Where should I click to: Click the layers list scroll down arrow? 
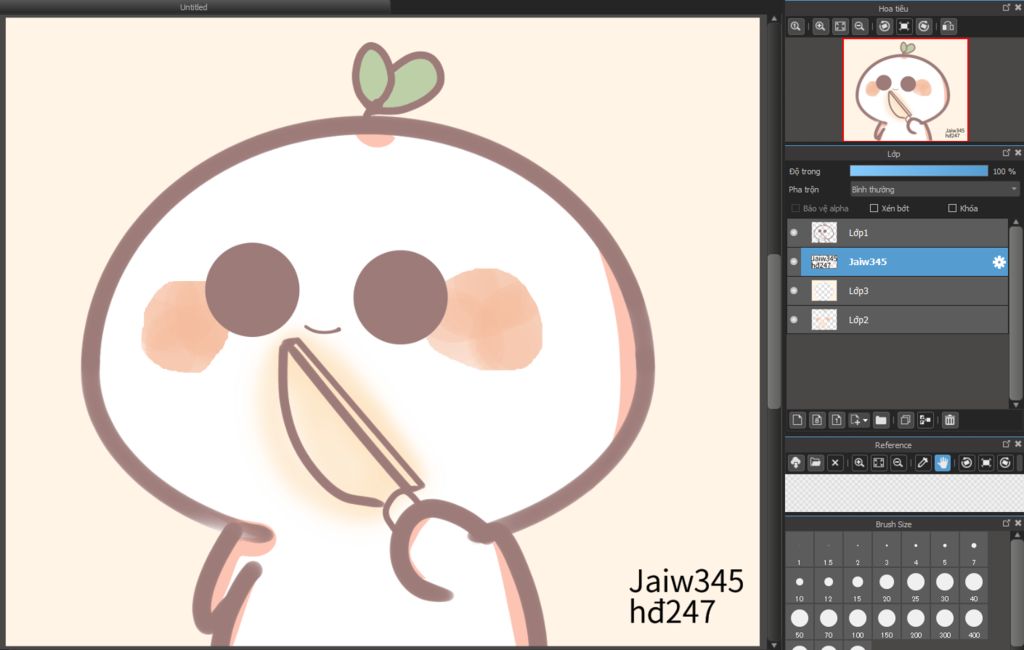tap(1016, 404)
